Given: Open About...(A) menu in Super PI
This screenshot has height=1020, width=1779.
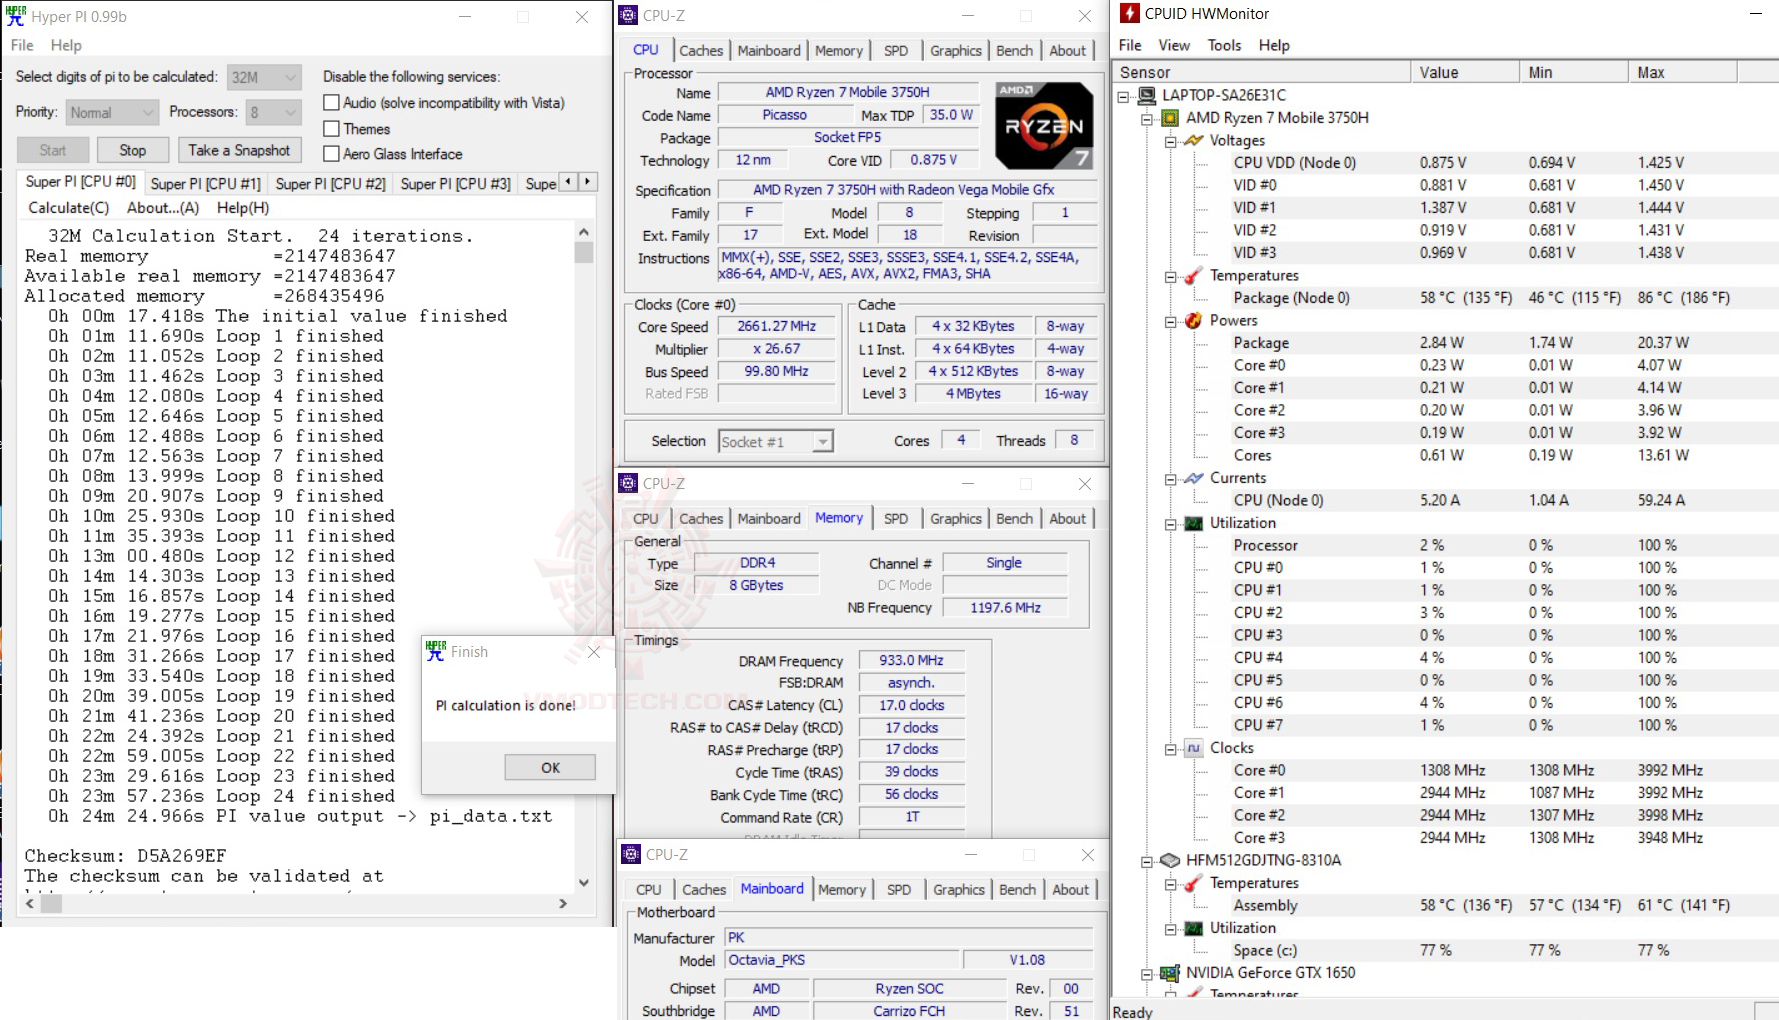Looking at the screenshot, I should click(x=163, y=208).
